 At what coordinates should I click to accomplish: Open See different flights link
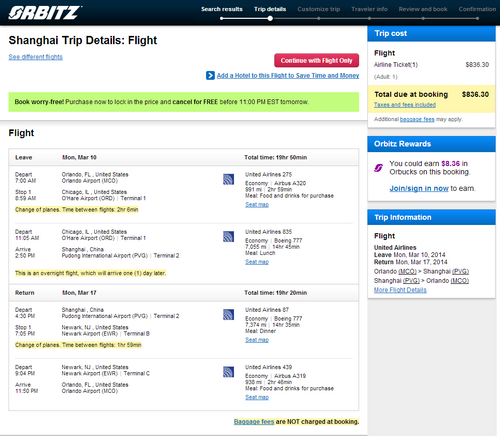[35, 57]
